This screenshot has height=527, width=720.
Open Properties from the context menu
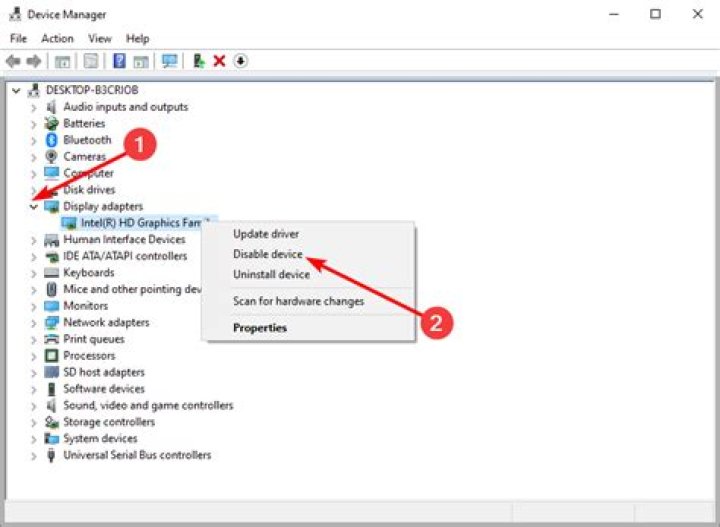click(260, 328)
